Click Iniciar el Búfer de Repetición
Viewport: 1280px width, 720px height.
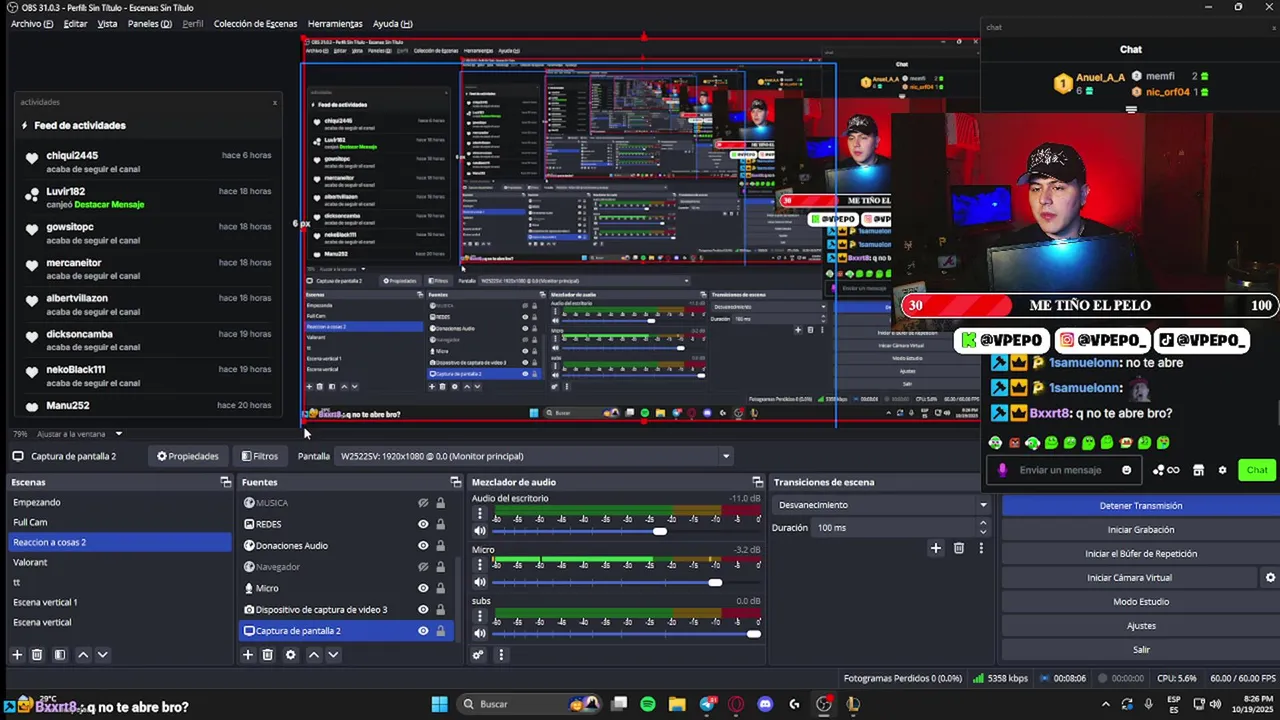[x=1141, y=554]
